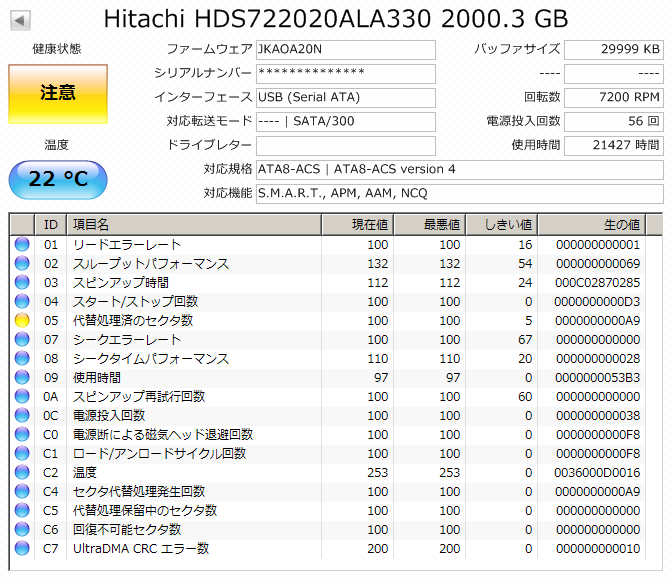This screenshot has height=580, width=672.
Task: Click the masked シリアルナンバー field
Action: click(346, 74)
